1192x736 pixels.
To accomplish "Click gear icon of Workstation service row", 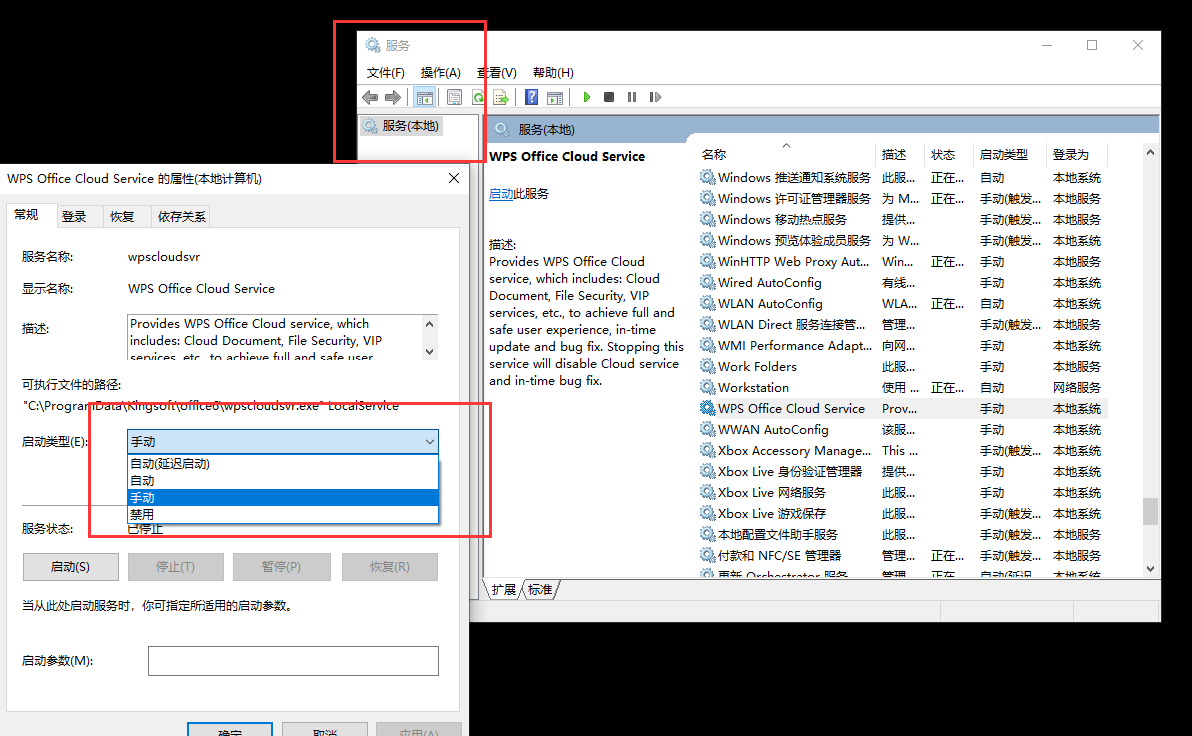I will tap(707, 387).
